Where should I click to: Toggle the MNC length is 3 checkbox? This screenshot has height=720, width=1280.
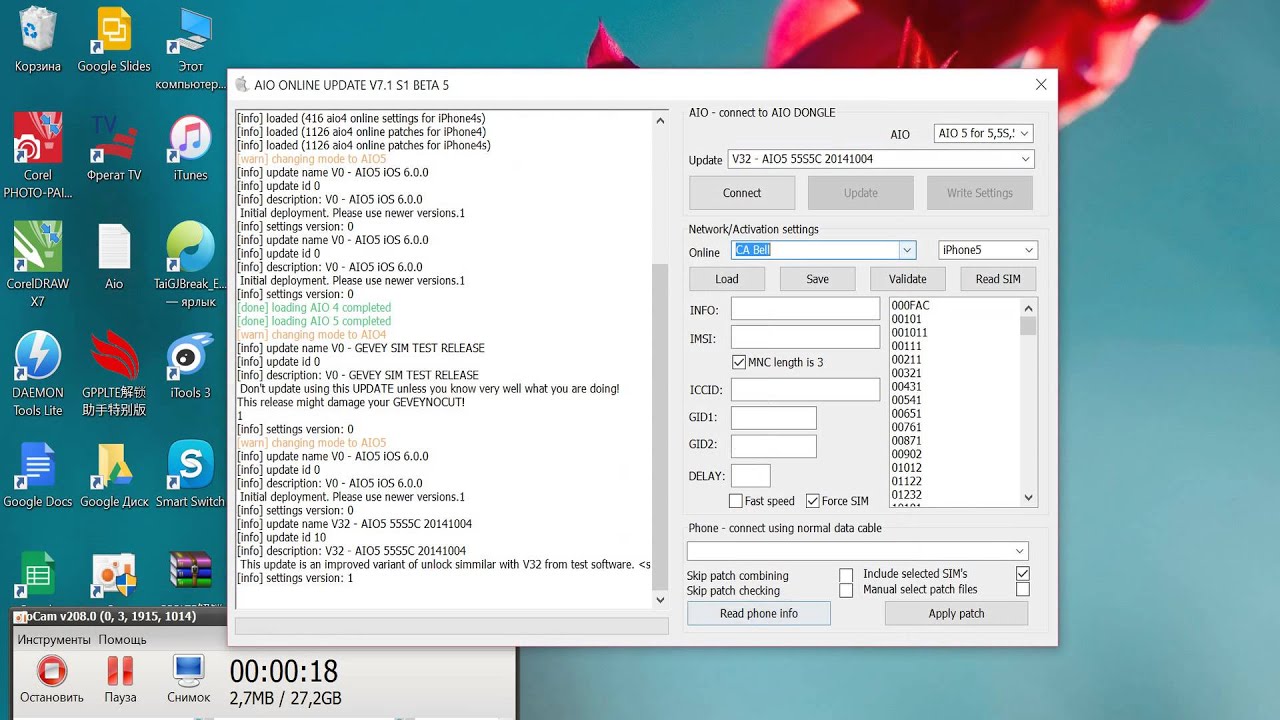[739, 362]
